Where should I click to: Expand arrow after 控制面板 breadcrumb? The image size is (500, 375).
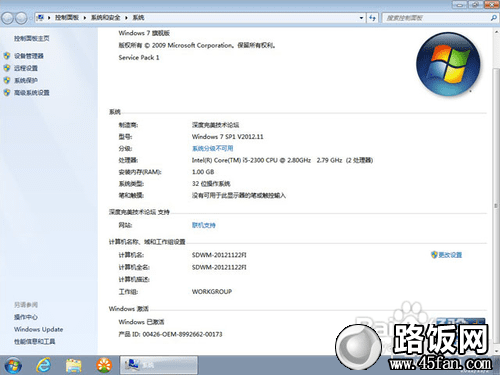[85, 18]
